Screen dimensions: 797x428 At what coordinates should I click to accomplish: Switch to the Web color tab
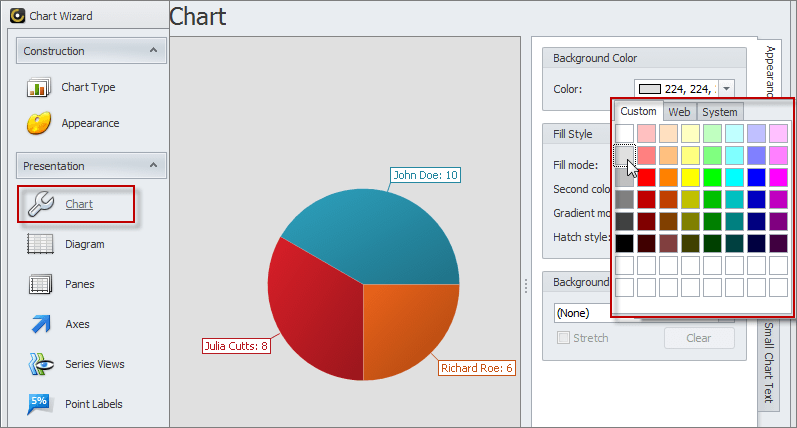tap(679, 112)
